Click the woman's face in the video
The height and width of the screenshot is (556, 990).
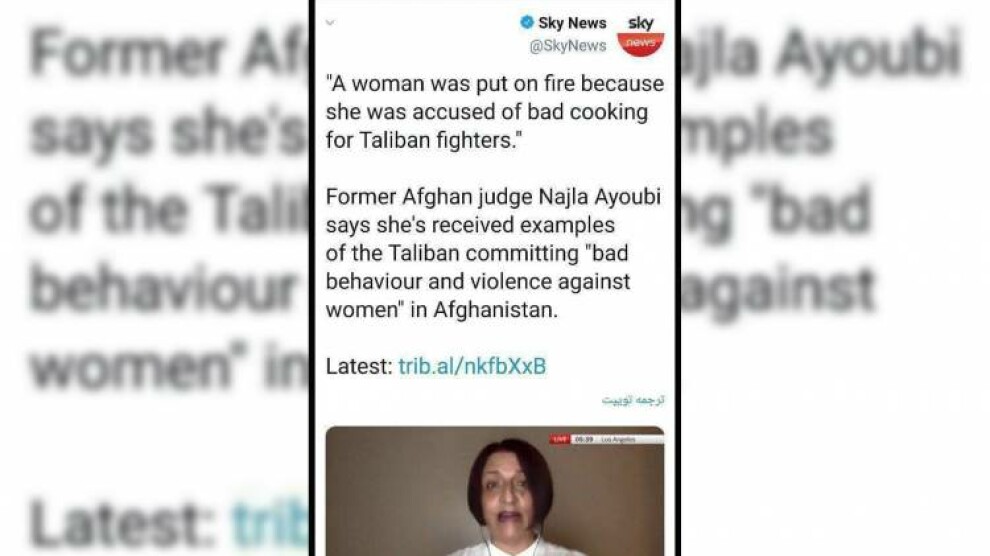(512, 487)
